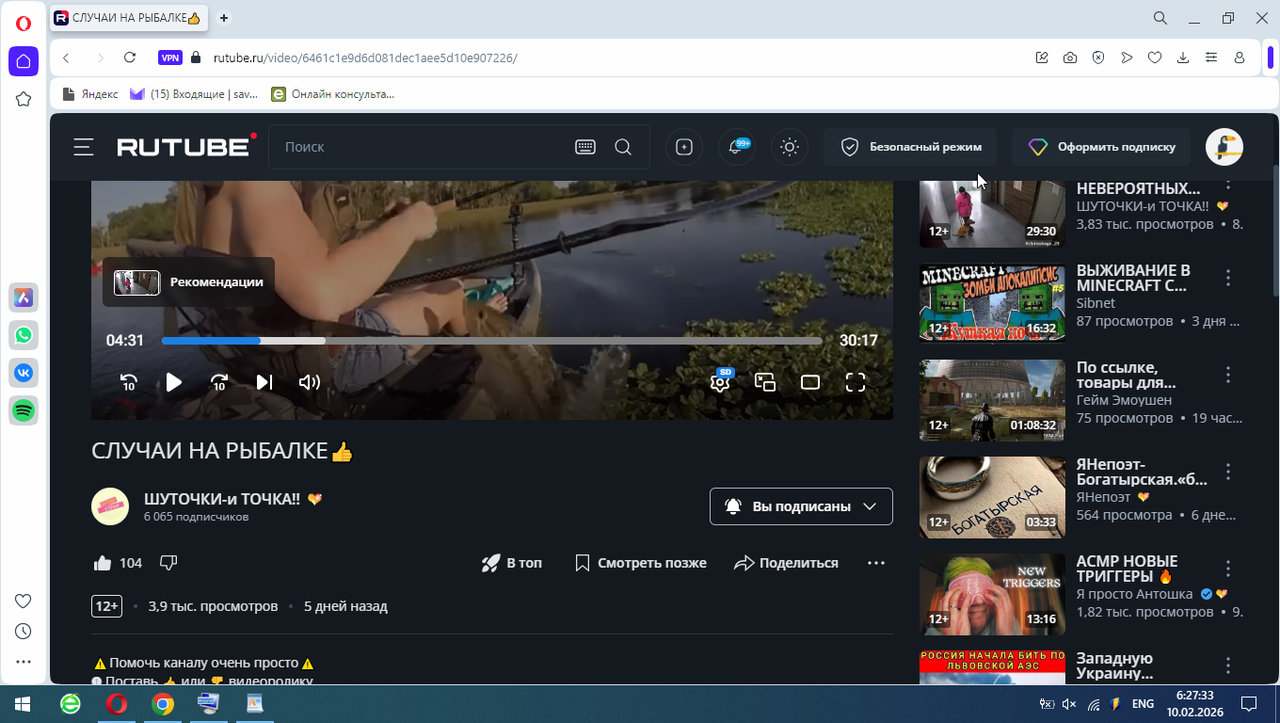Skip forward 10 seconds
The width and height of the screenshot is (1280, 723).
217,382
